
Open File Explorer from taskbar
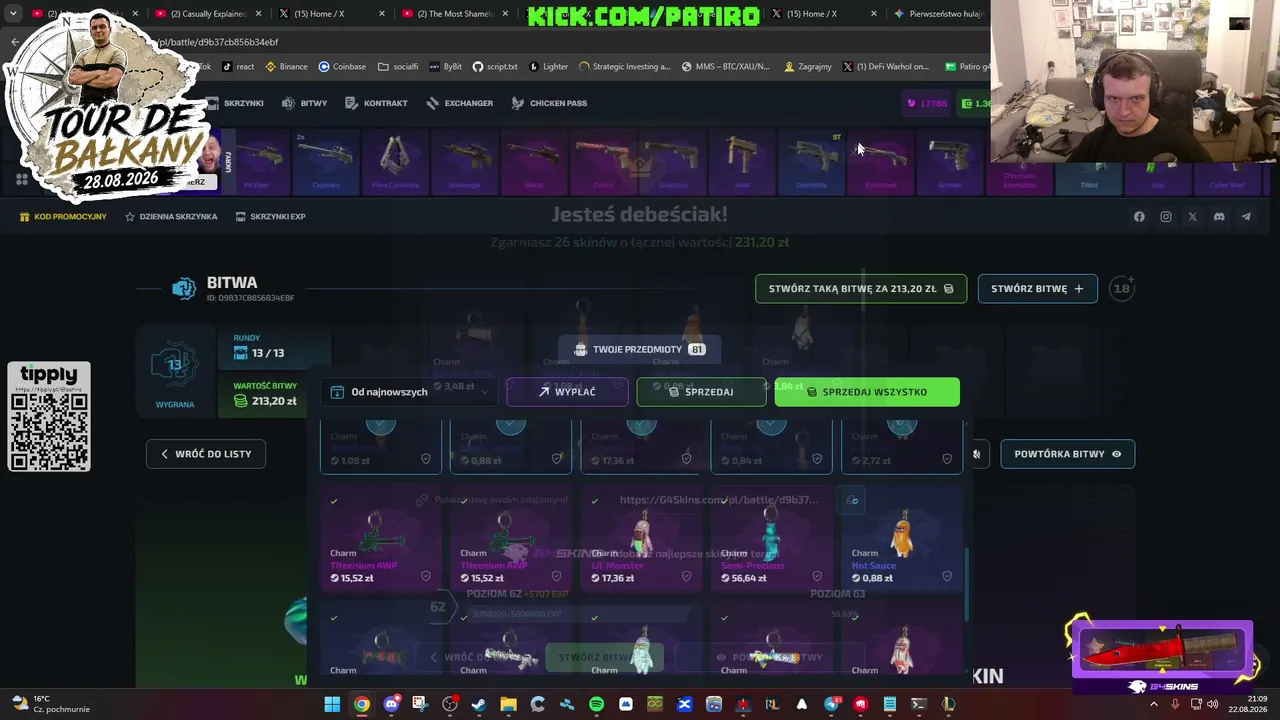(x=508, y=704)
